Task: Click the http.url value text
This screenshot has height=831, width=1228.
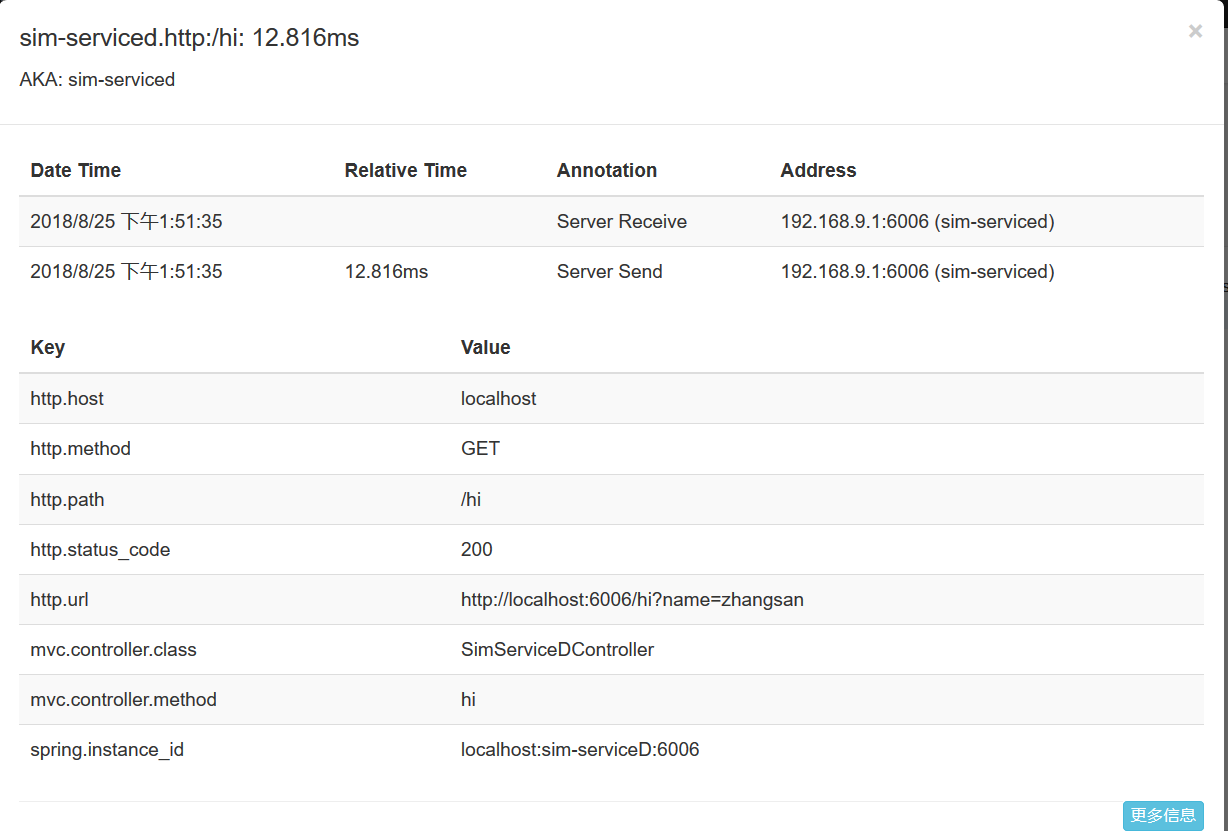Action: point(632,600)
